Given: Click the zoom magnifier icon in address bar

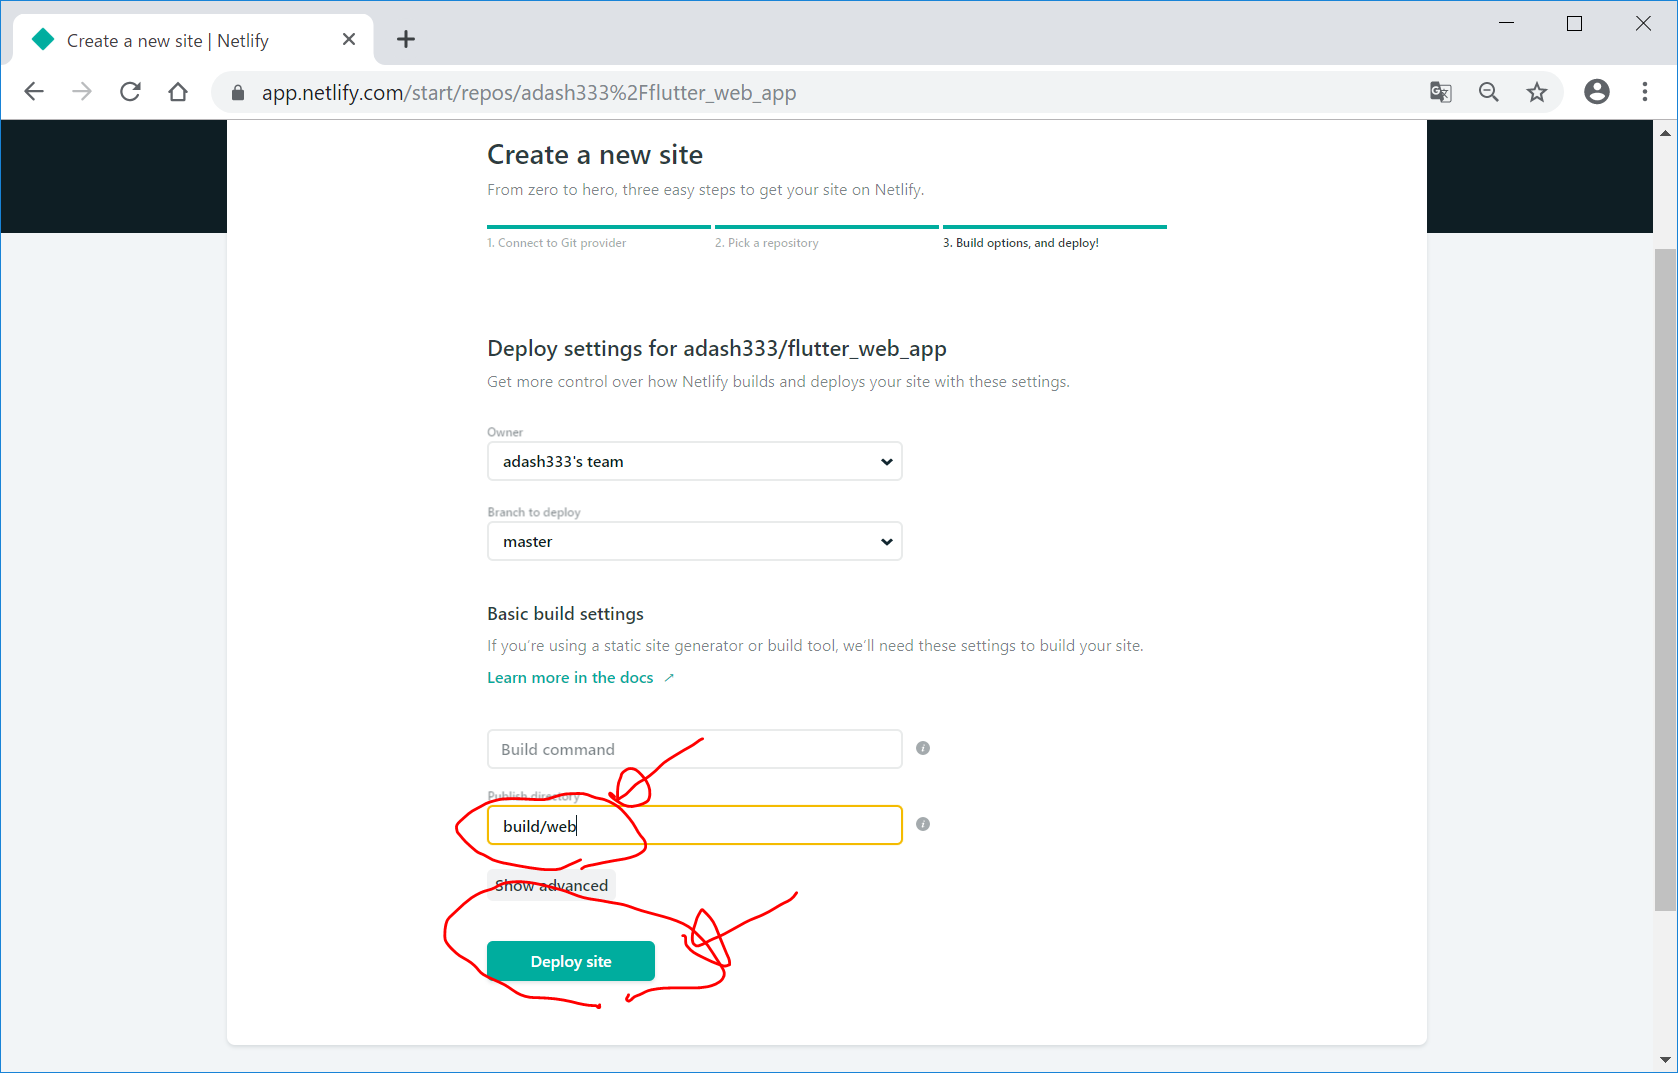Looking at the screenshot, I should (1488, 92).
